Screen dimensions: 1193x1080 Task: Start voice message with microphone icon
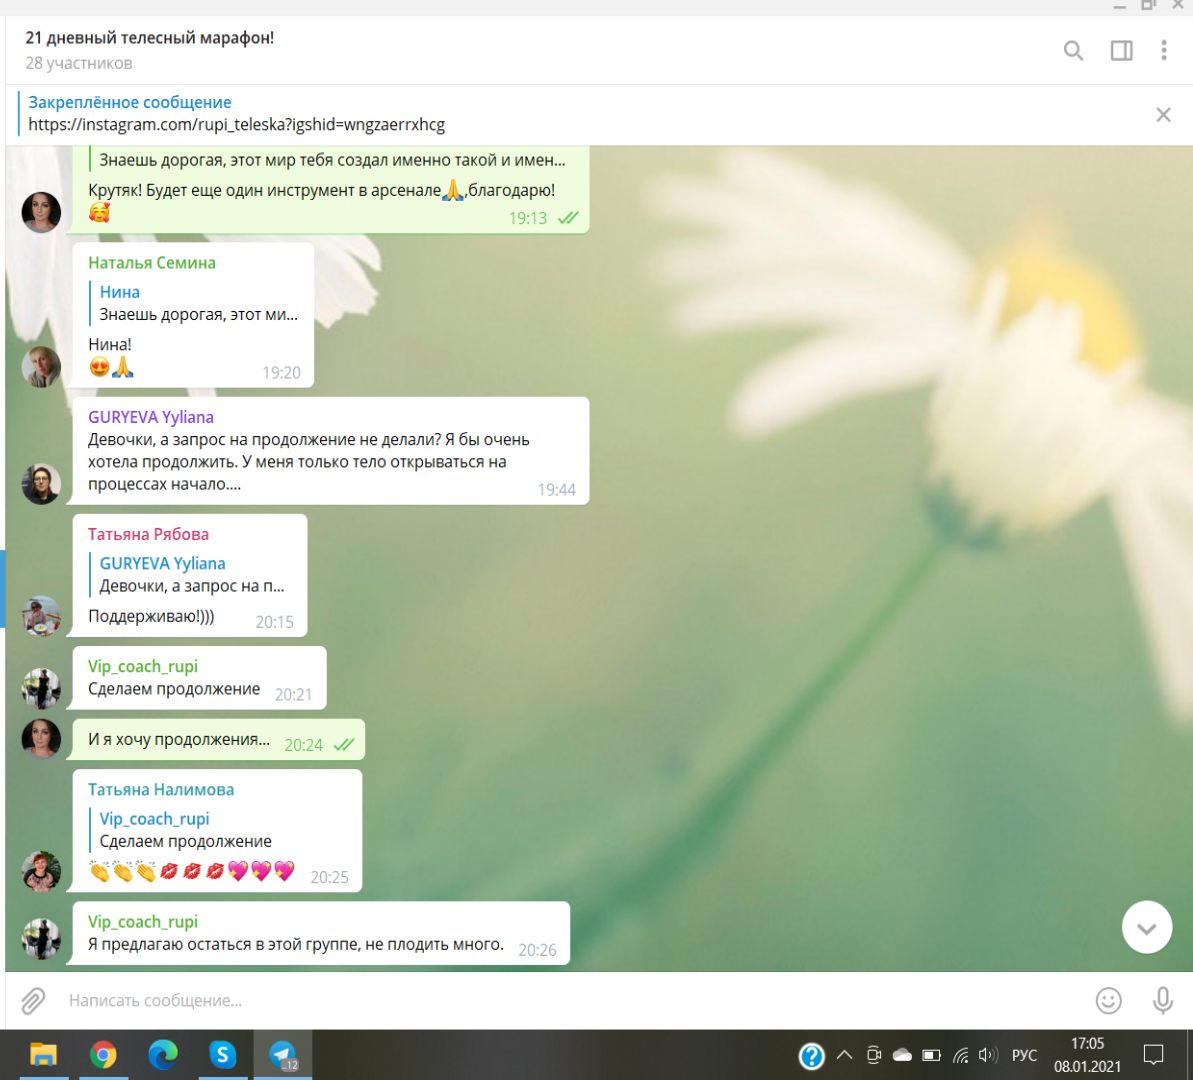[1163, 1000]
